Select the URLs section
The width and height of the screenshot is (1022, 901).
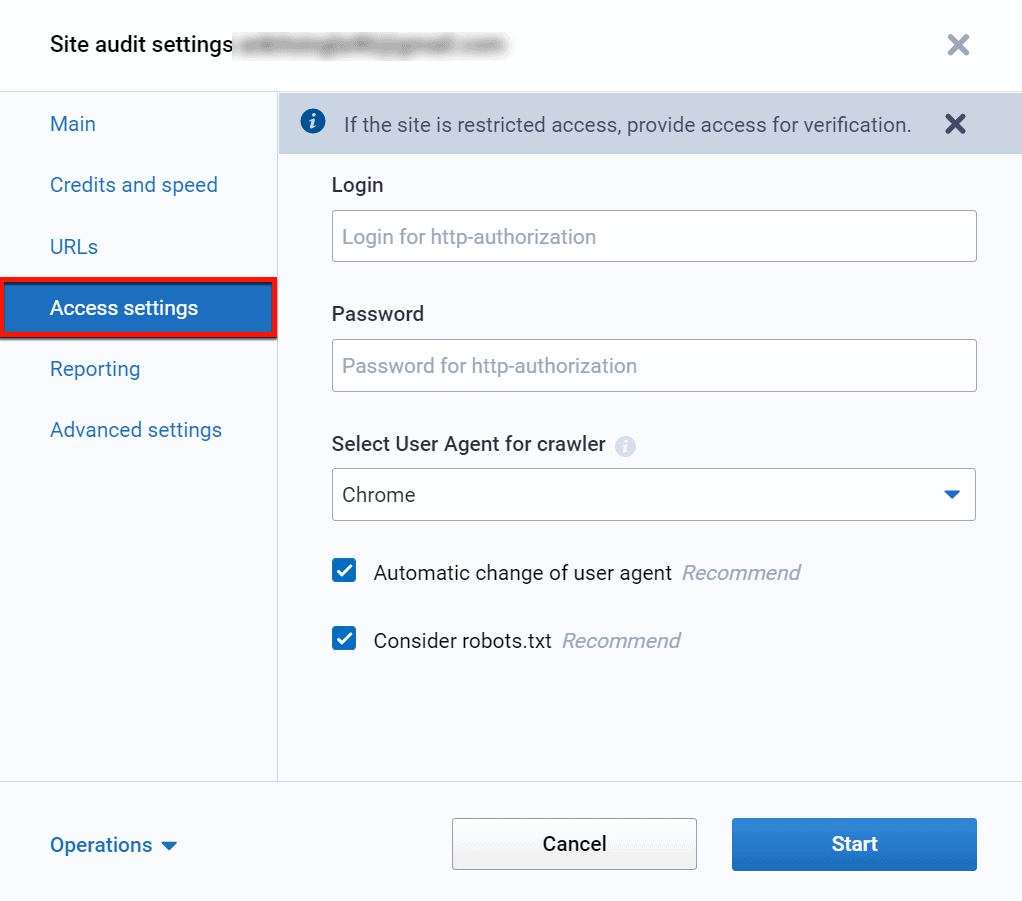click(x=73, y=247)
